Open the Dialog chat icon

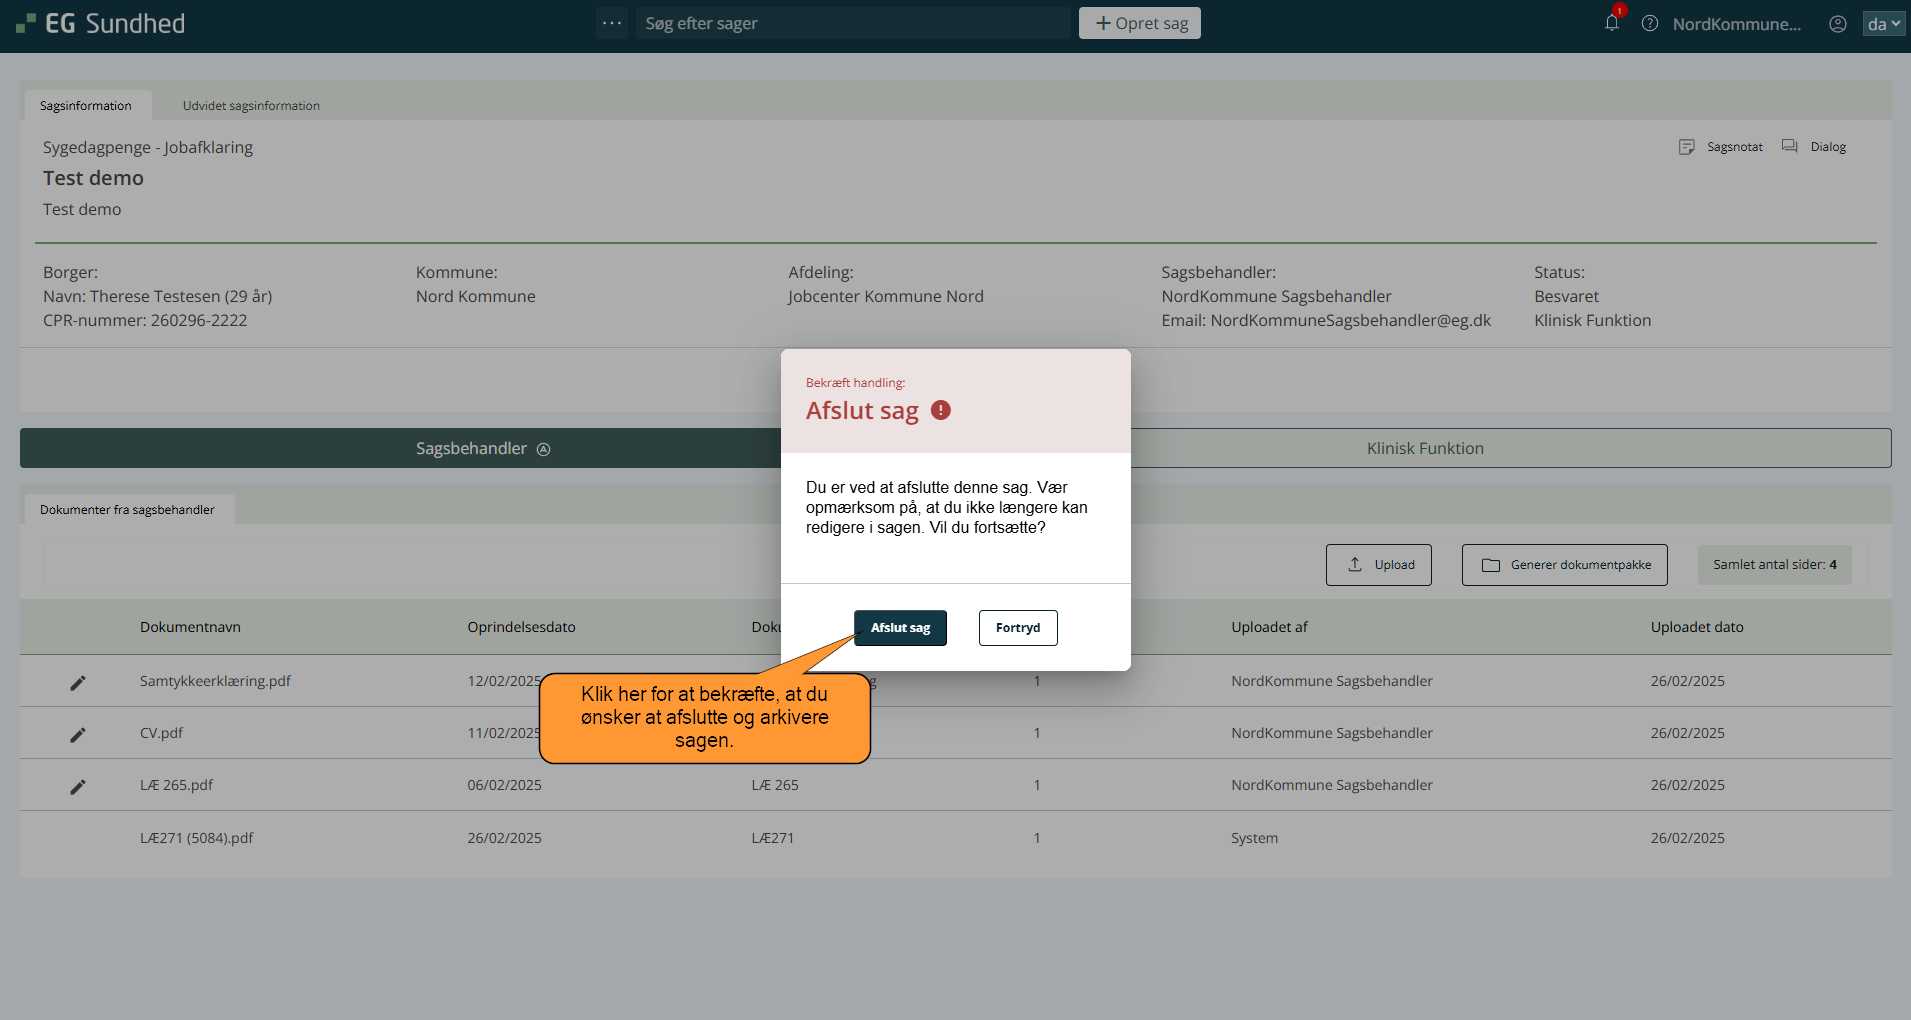[x=1790, y=147]
